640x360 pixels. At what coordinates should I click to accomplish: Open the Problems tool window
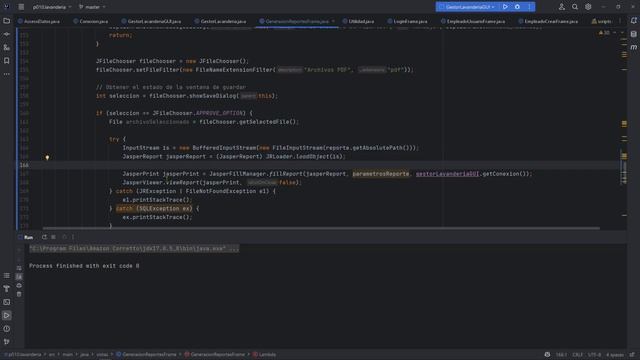coord(7,329)
